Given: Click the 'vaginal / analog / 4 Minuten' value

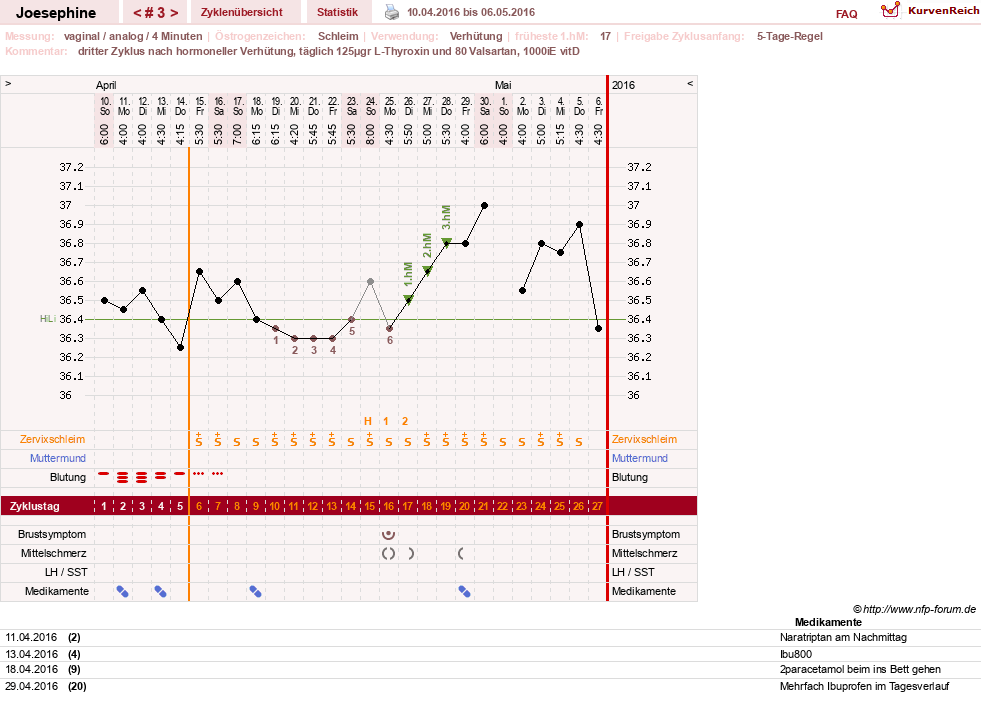Looking at the screenshot, I should [133, 36].
